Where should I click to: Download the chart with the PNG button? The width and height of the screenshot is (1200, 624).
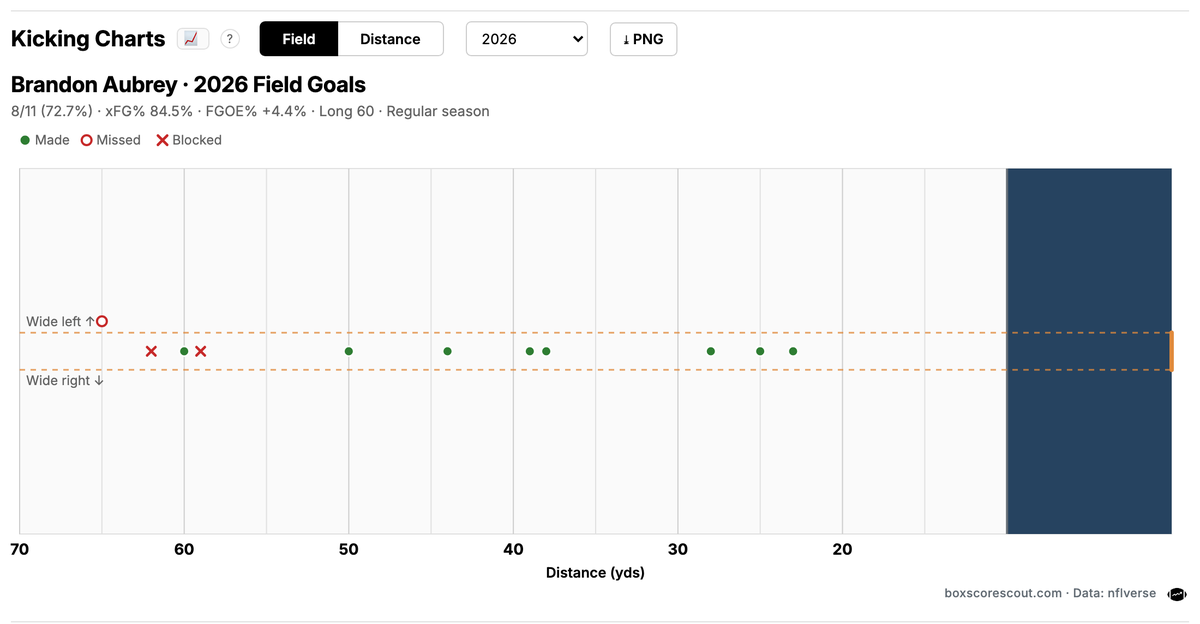pos(643,39)
